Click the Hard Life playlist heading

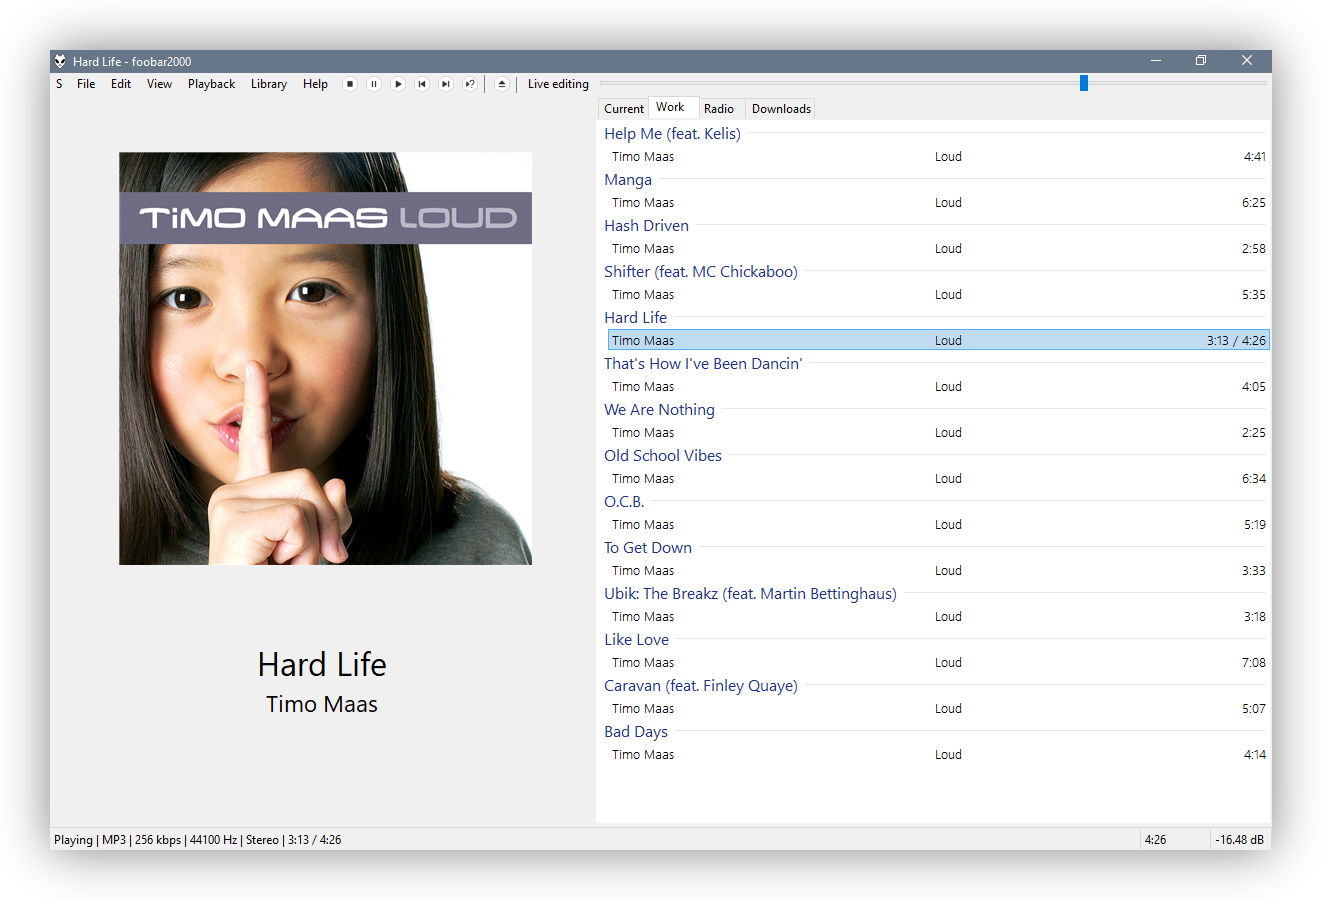635,317
